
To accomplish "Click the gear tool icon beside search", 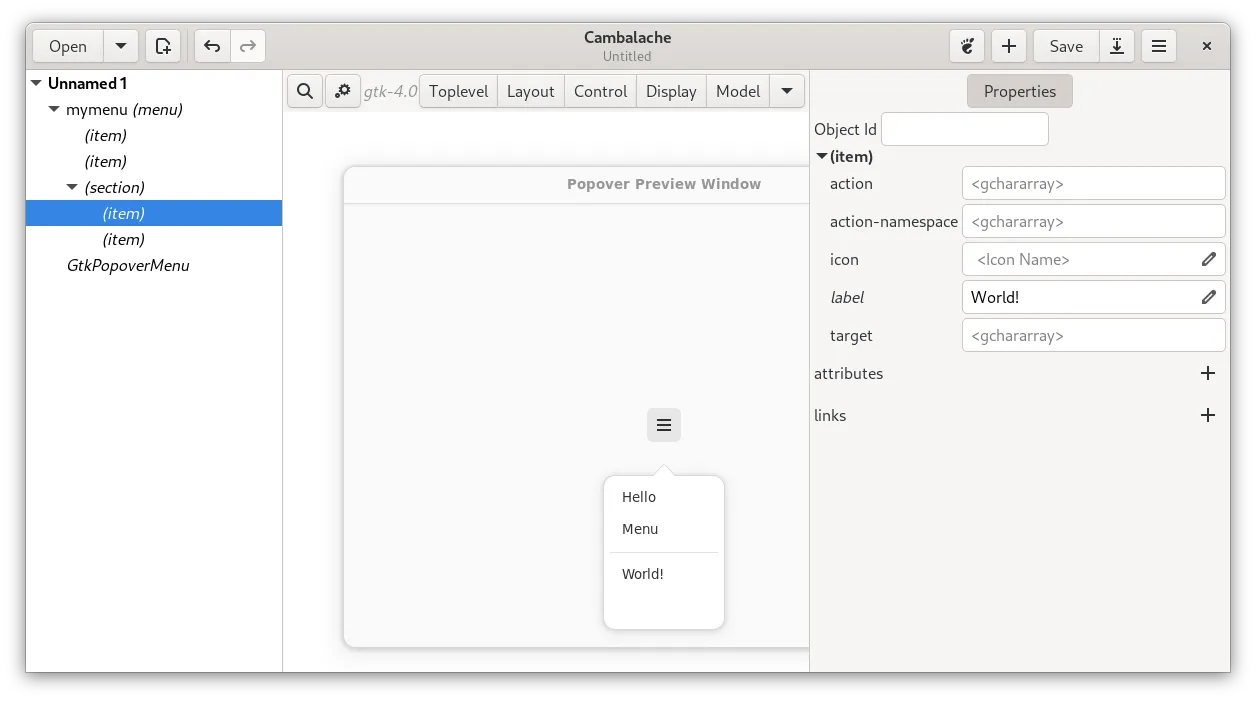I will pos(343,91).
